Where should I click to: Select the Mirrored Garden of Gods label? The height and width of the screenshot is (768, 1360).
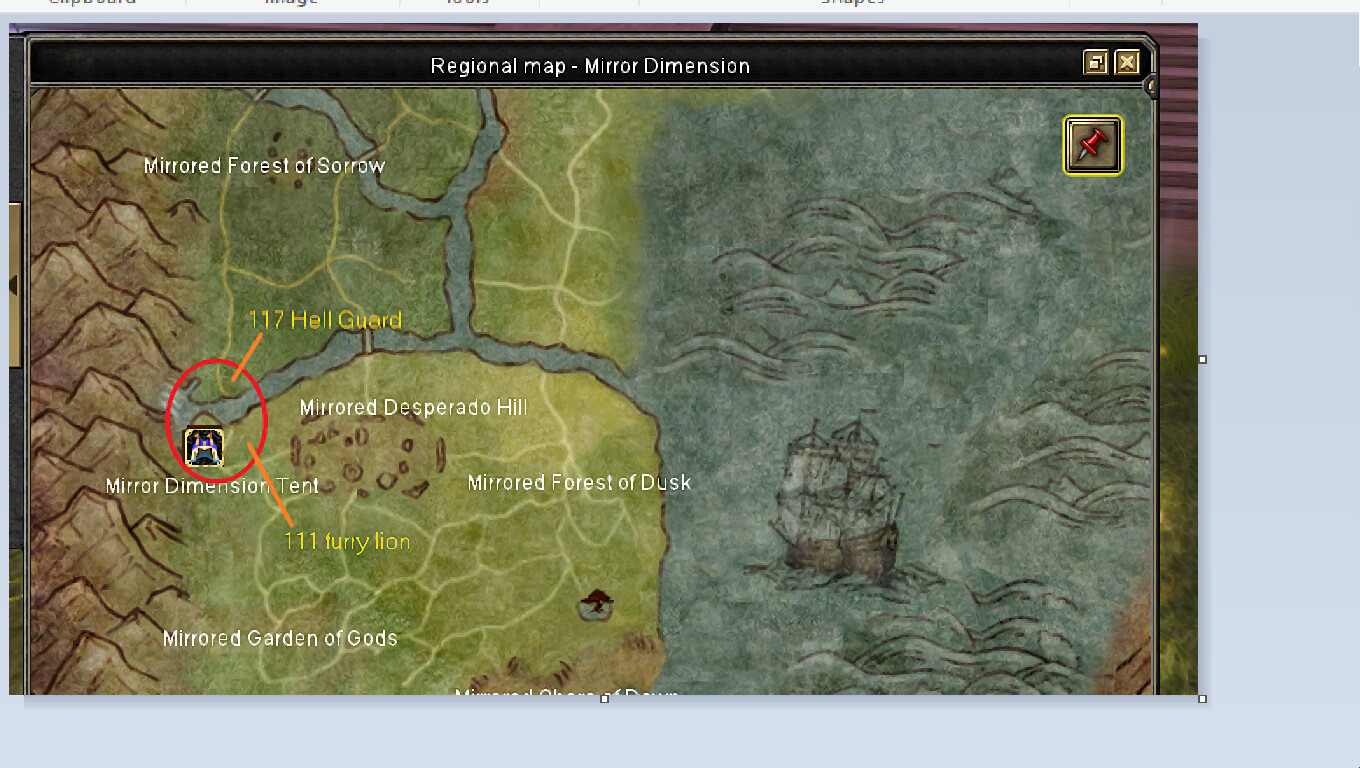[x=280, y=638]
